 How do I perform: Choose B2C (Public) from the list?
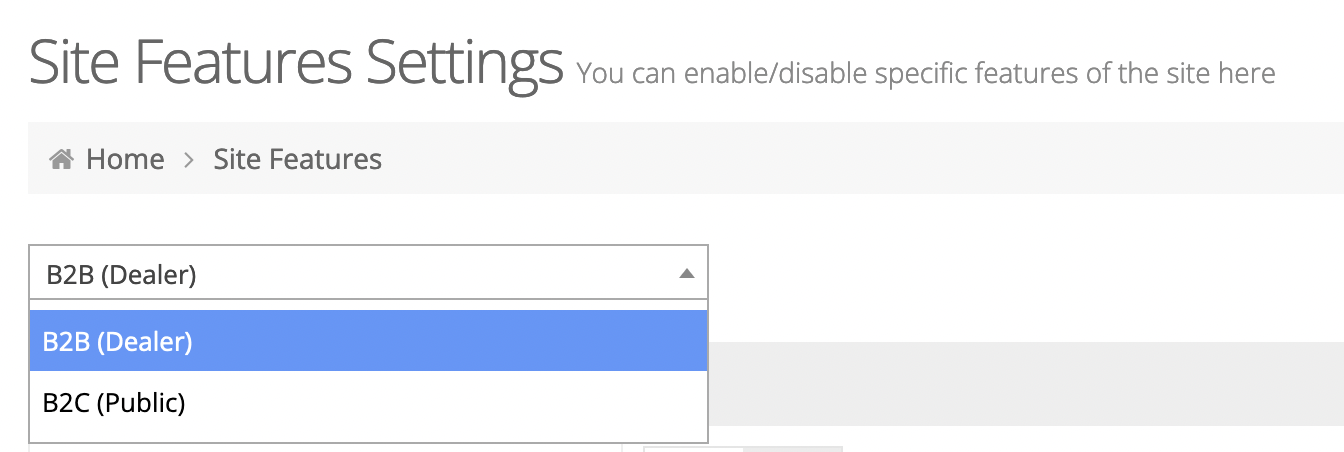368,403
